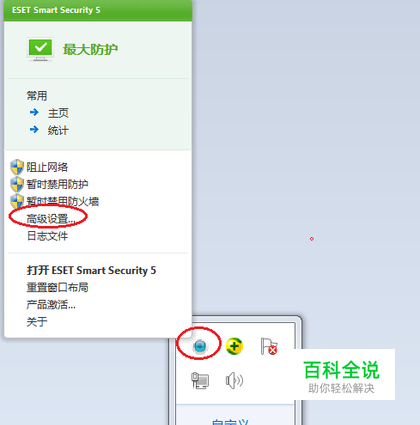Open 日志文件 from the menu

click(47, 236)
